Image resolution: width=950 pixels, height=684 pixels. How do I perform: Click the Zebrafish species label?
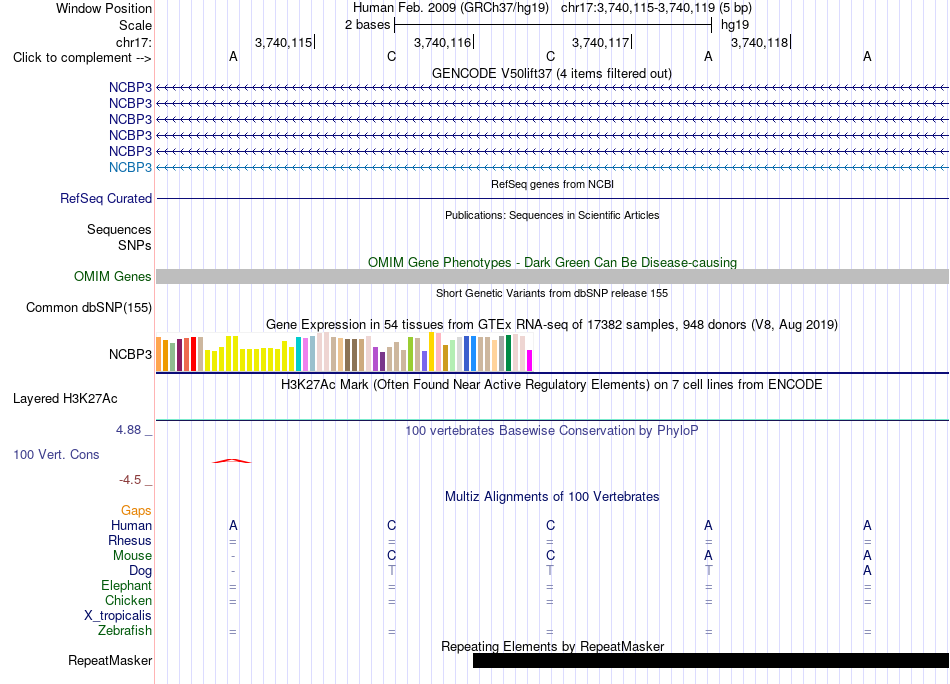click(125, 631)
